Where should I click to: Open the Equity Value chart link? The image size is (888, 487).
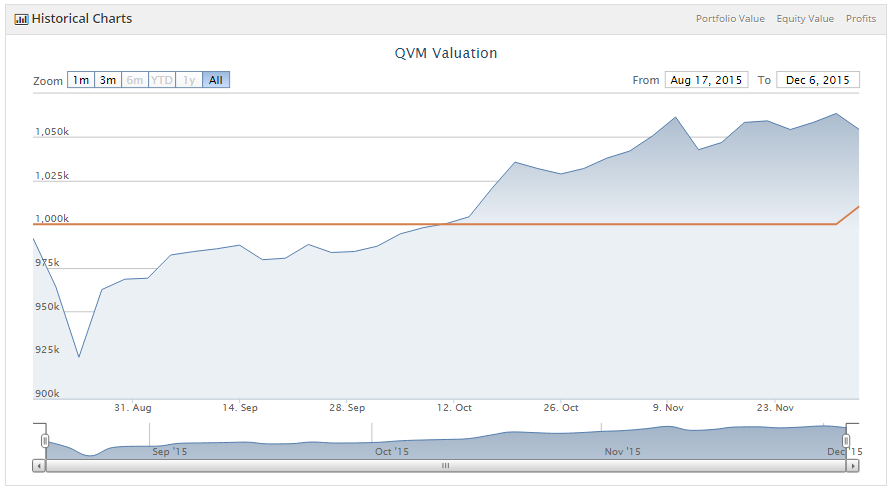pos(805,19)
